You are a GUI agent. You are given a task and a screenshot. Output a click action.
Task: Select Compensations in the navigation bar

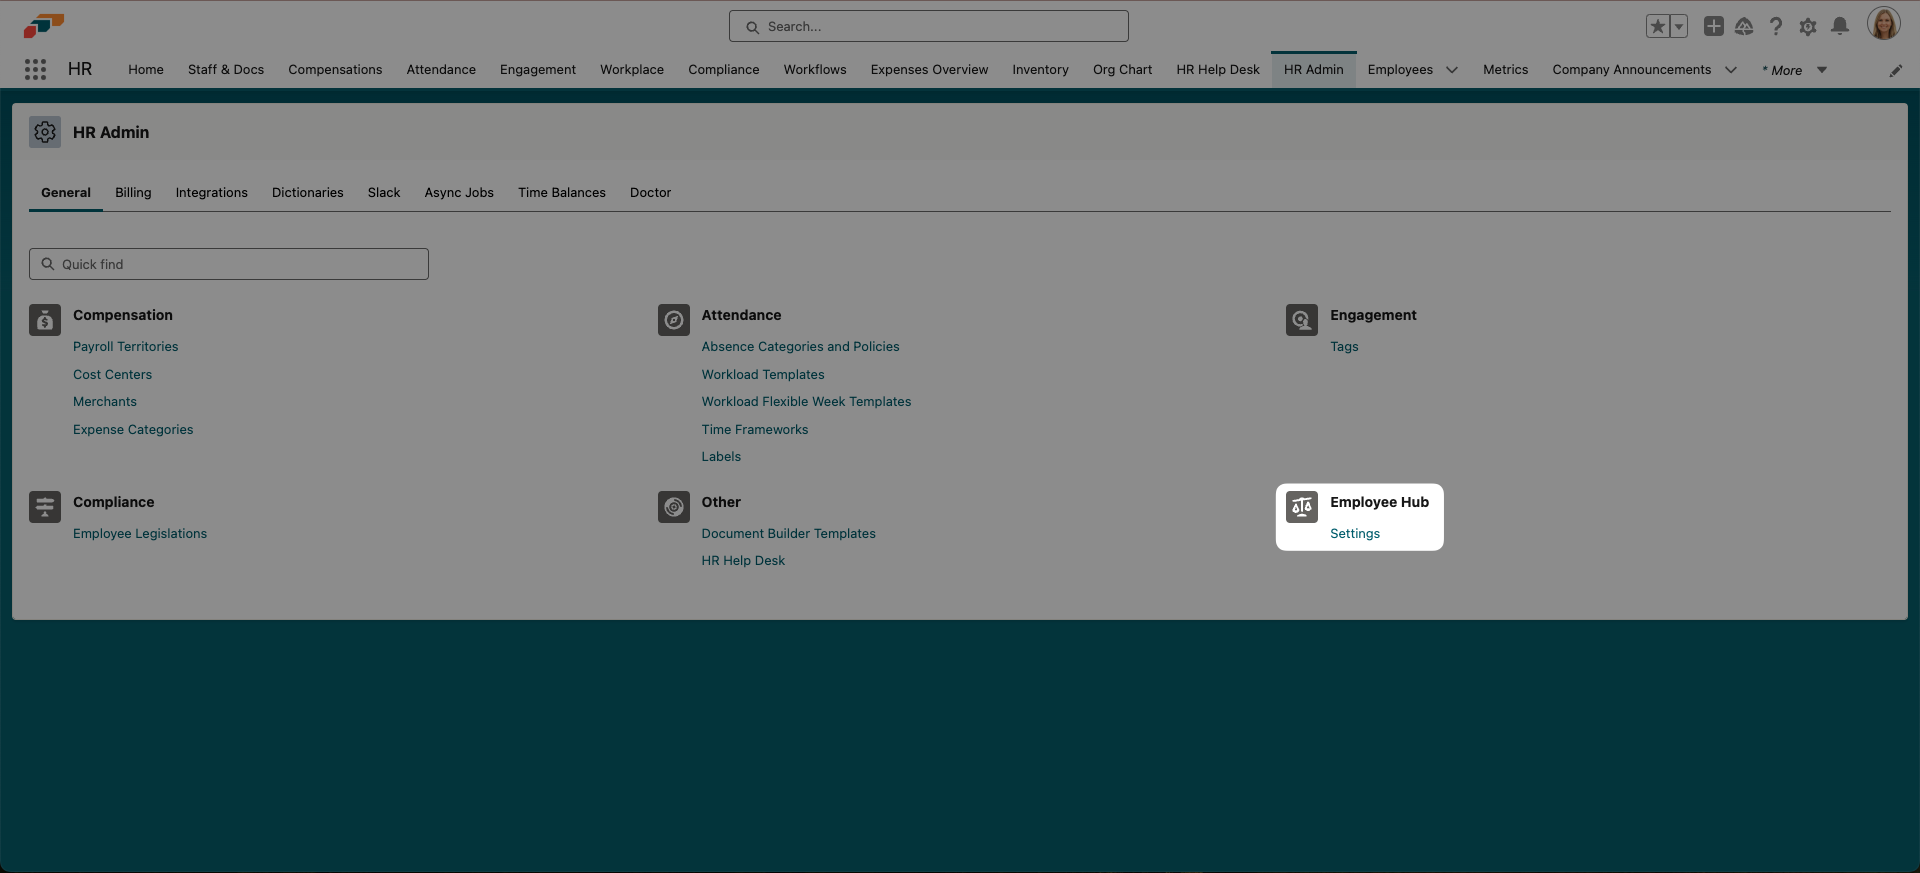point(335,70)
